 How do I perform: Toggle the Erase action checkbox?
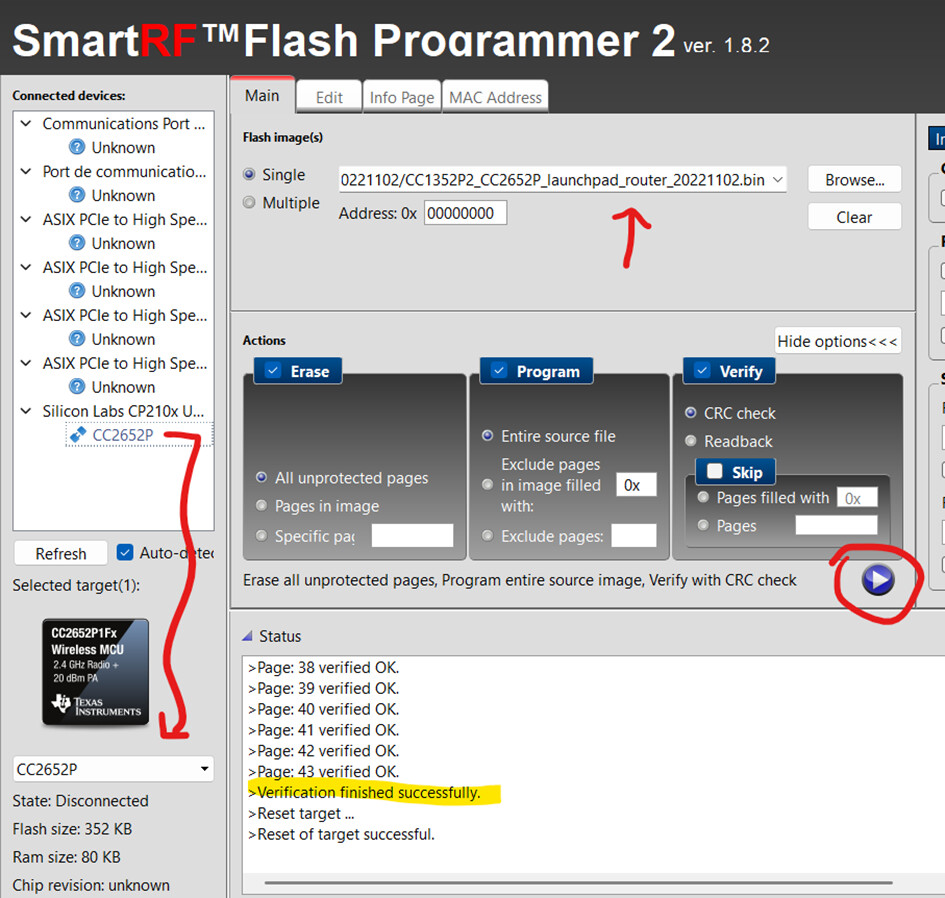pos(274,371)
